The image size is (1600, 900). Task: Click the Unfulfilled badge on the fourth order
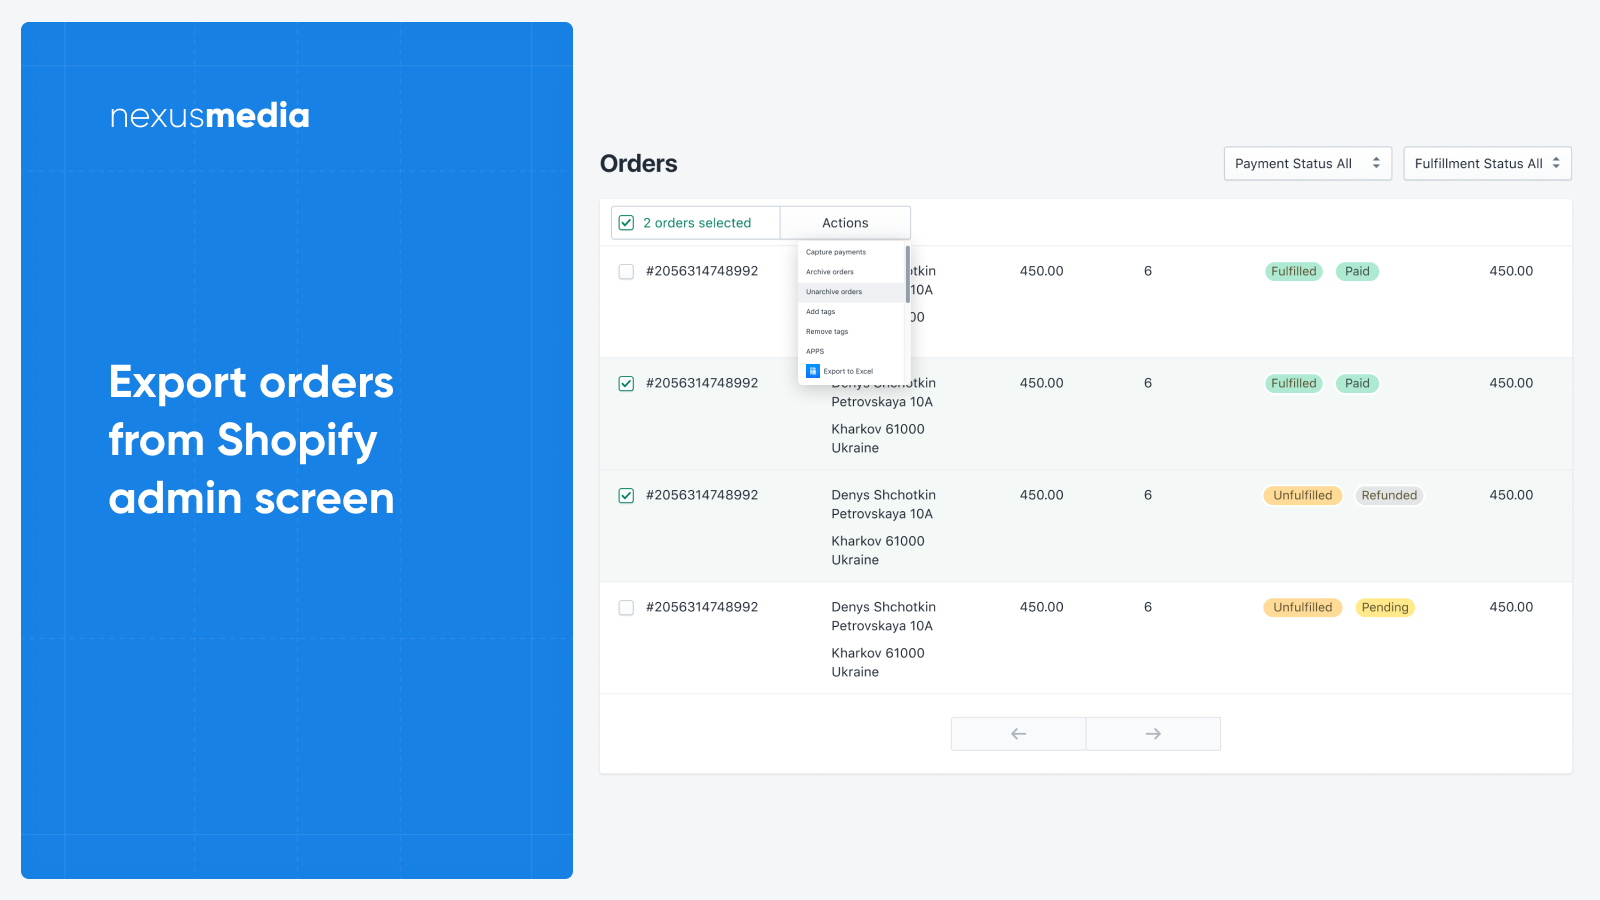coord(1302,607)
